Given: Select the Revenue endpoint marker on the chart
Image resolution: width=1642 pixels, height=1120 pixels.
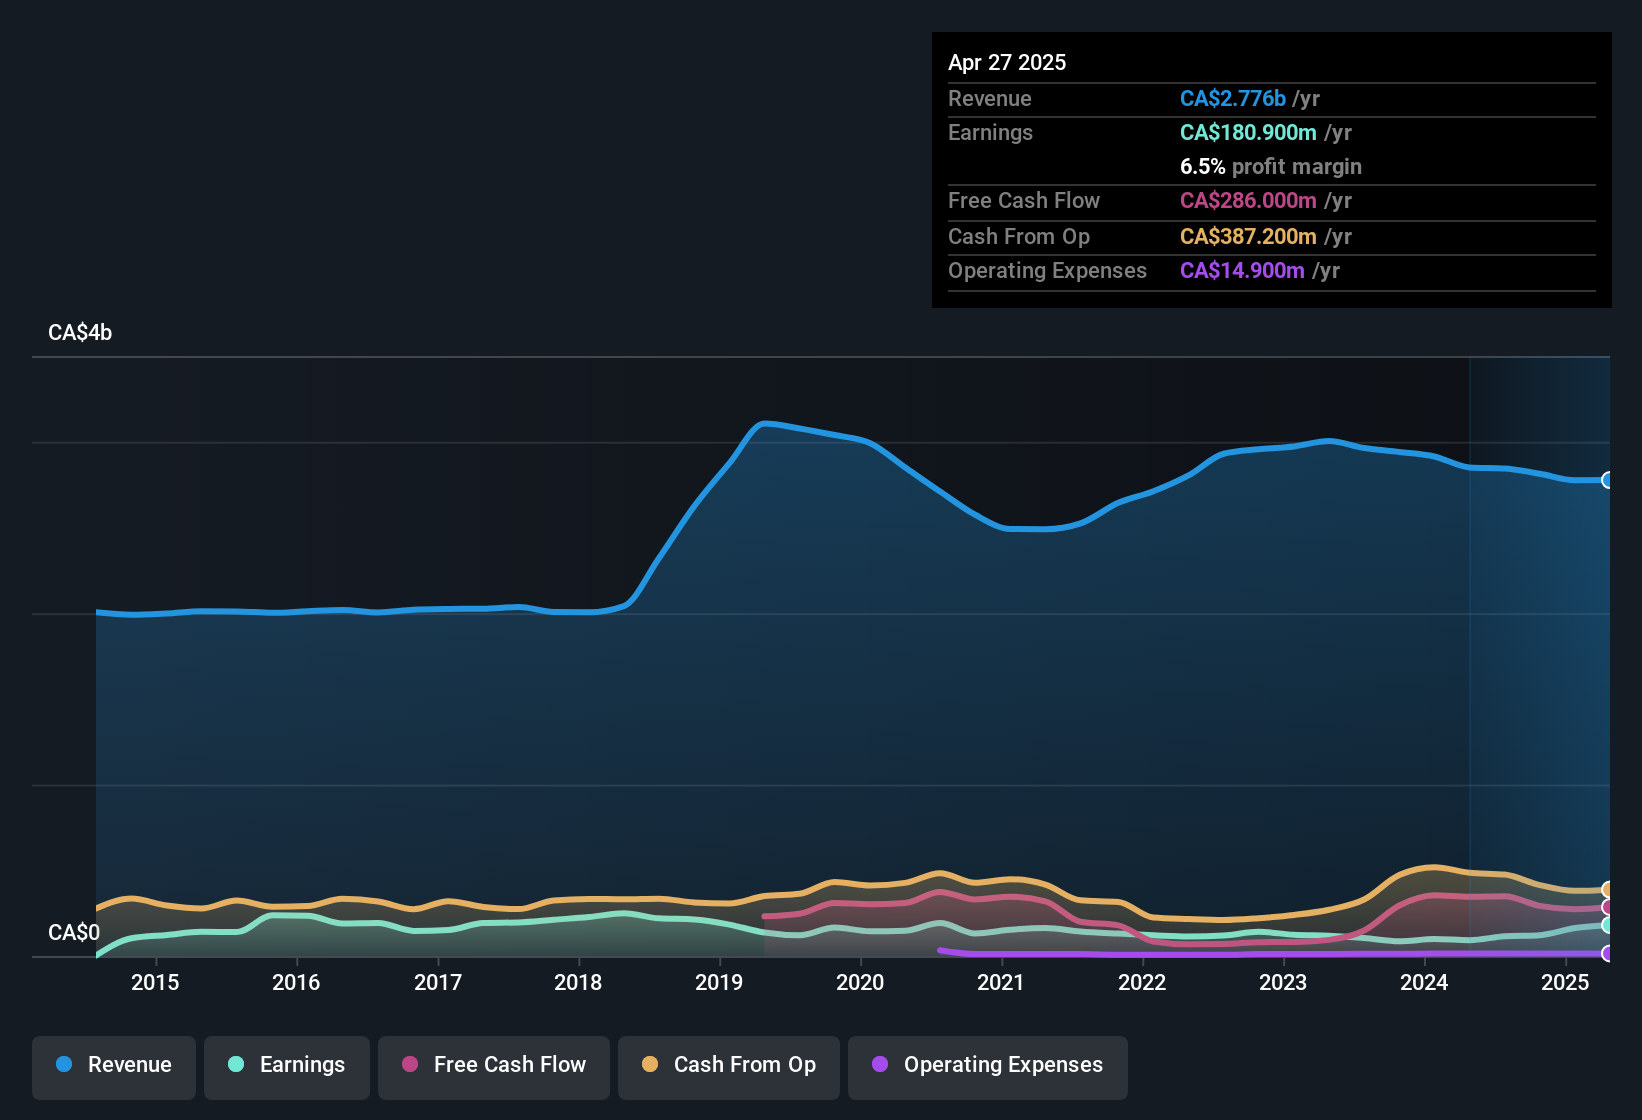Looking at the screenshot, I should pyautogui.click(x=1607, y=480).
